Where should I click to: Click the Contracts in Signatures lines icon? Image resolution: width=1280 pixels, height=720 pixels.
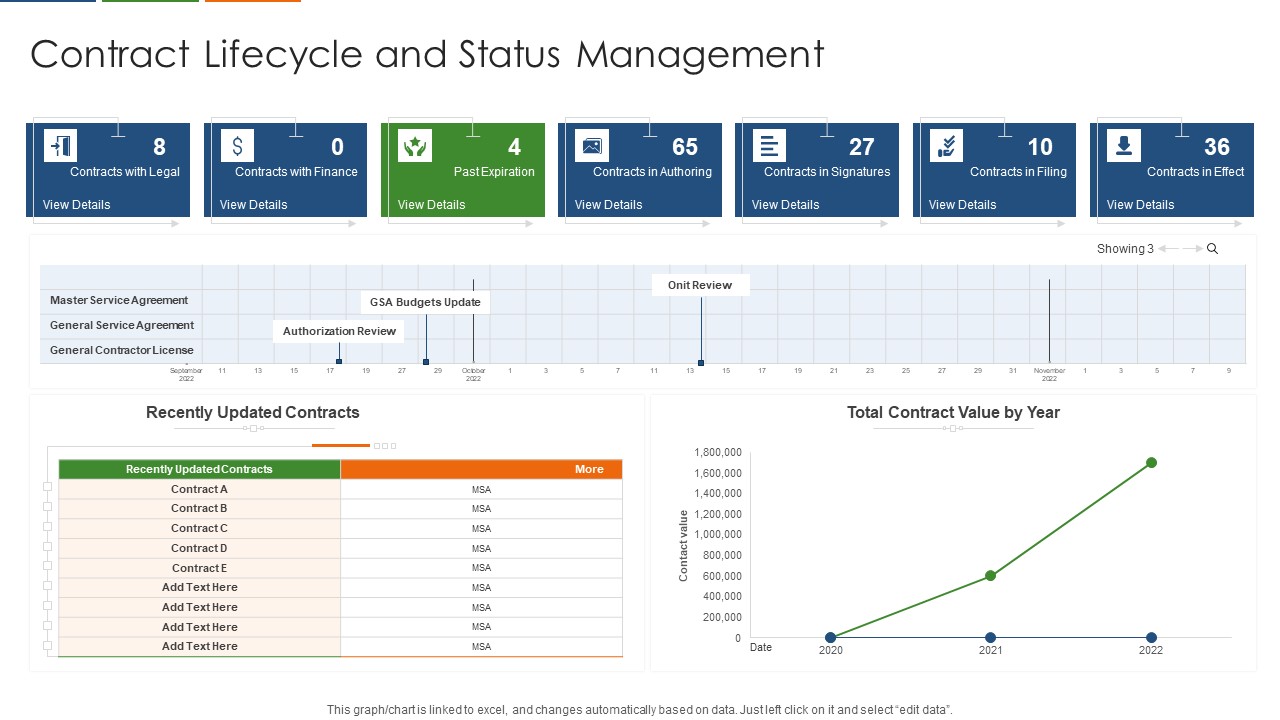coord(769,146)
